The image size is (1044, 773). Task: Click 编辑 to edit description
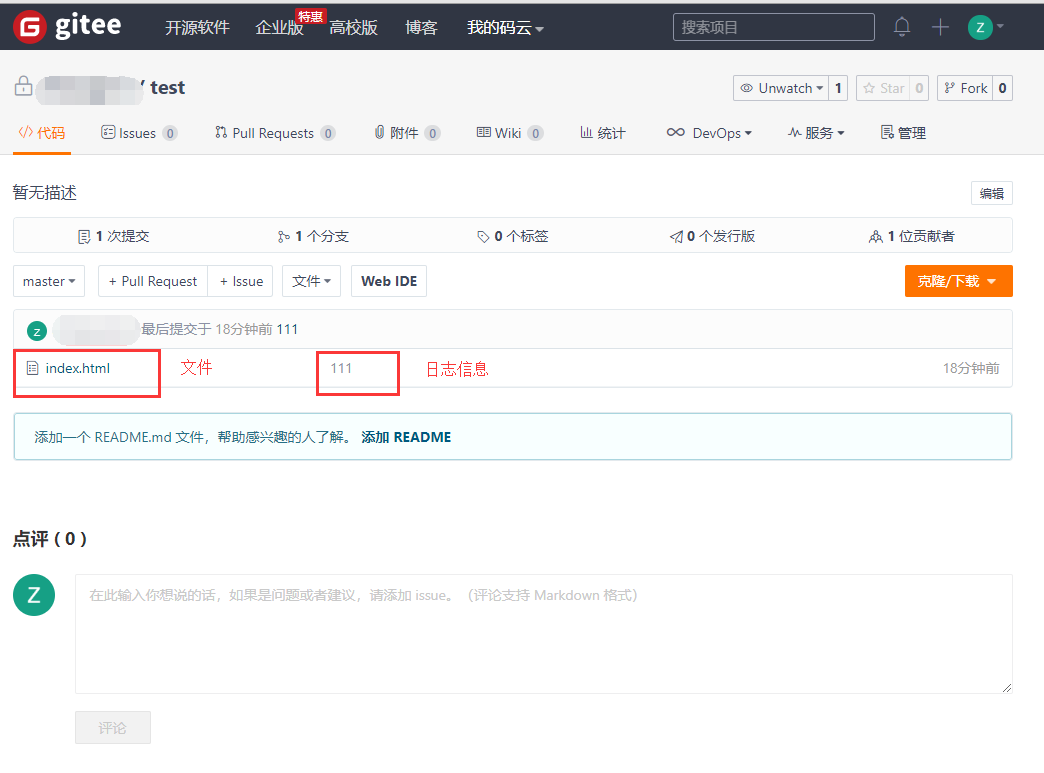coord(991,193)
